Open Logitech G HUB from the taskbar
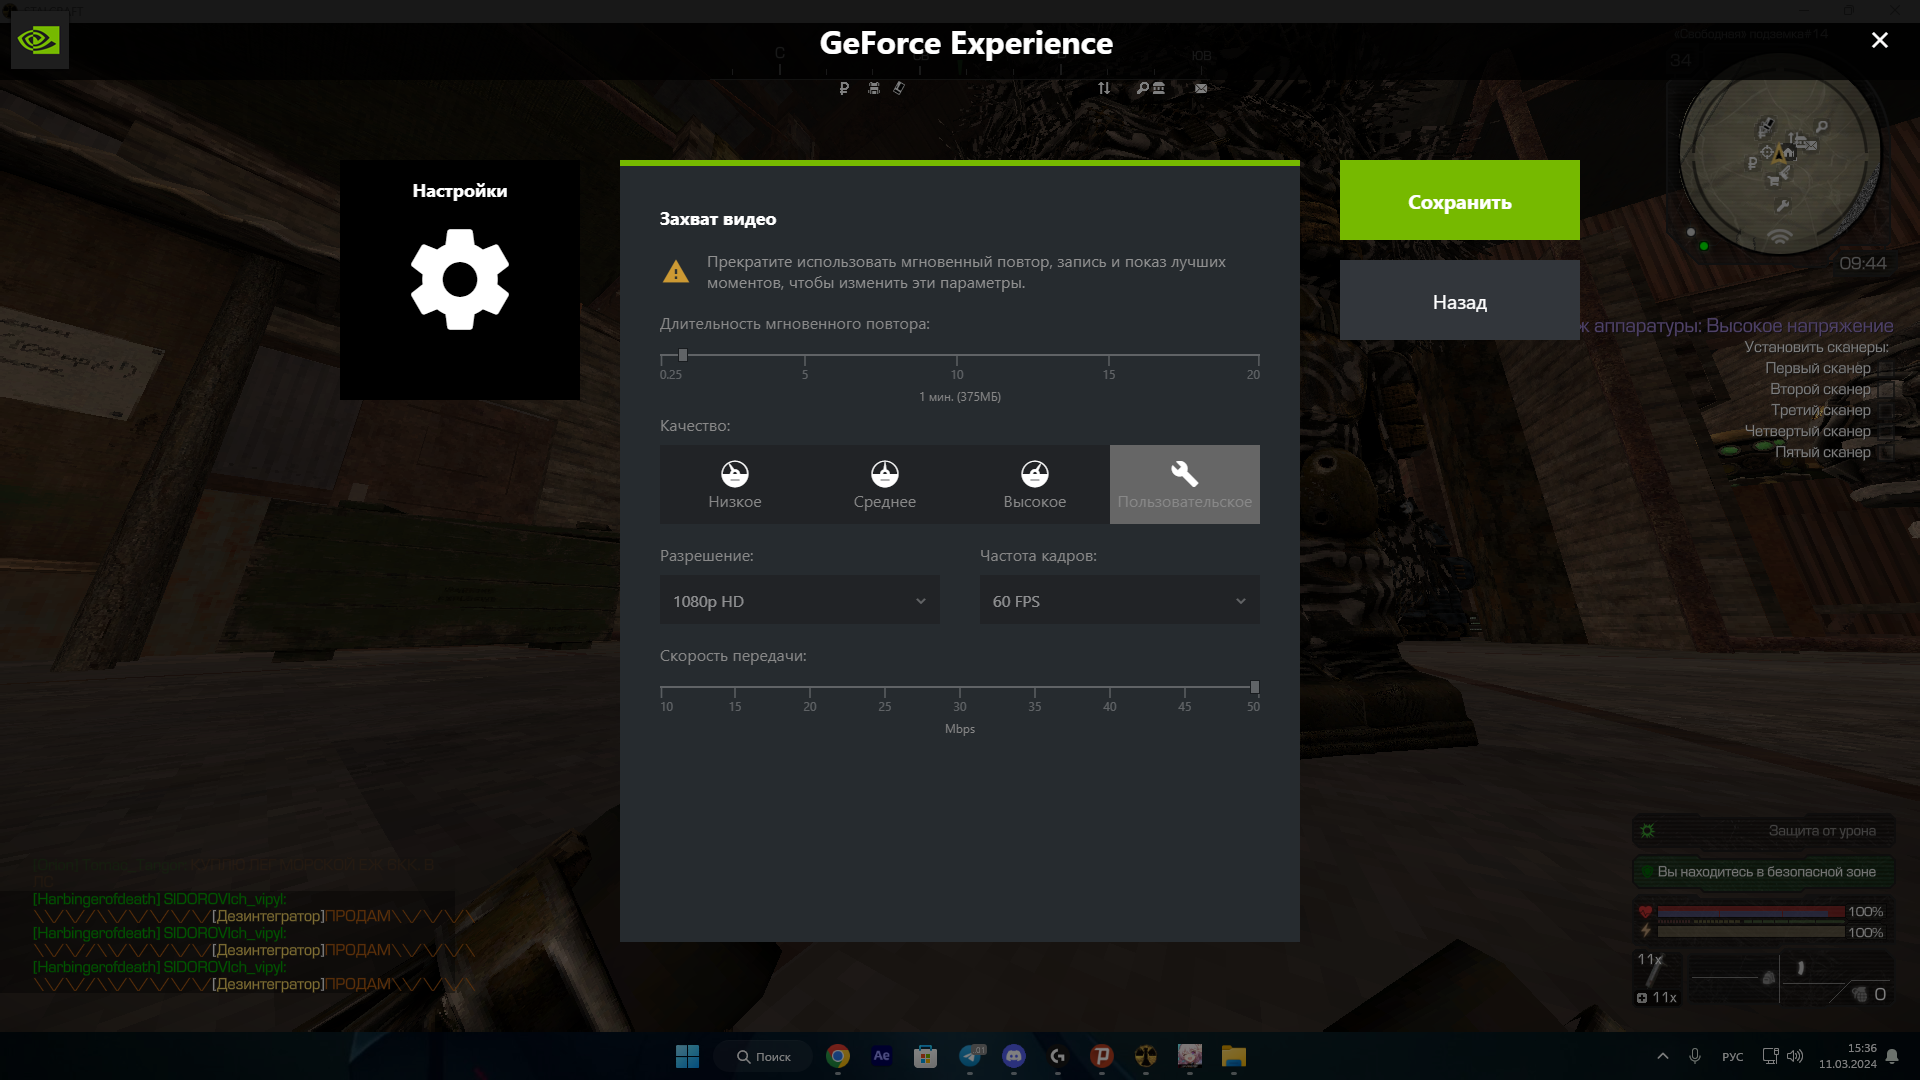Screen dimensions: 1920x1080 [1057, 1056]
